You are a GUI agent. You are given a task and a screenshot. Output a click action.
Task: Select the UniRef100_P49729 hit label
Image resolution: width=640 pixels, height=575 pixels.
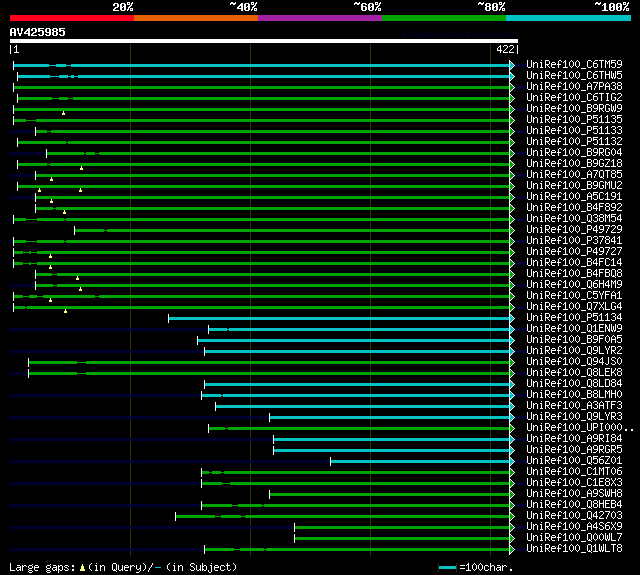pos(574,229)
